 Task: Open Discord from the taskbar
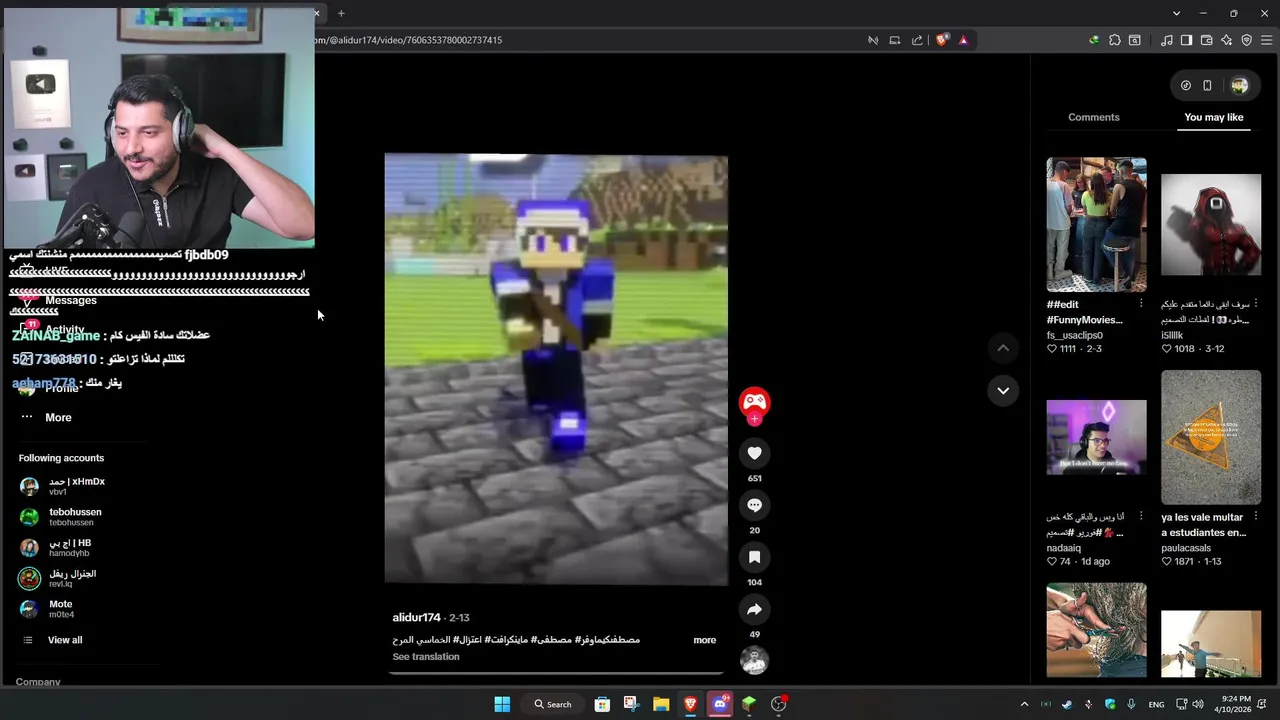(x=719, y=704)
